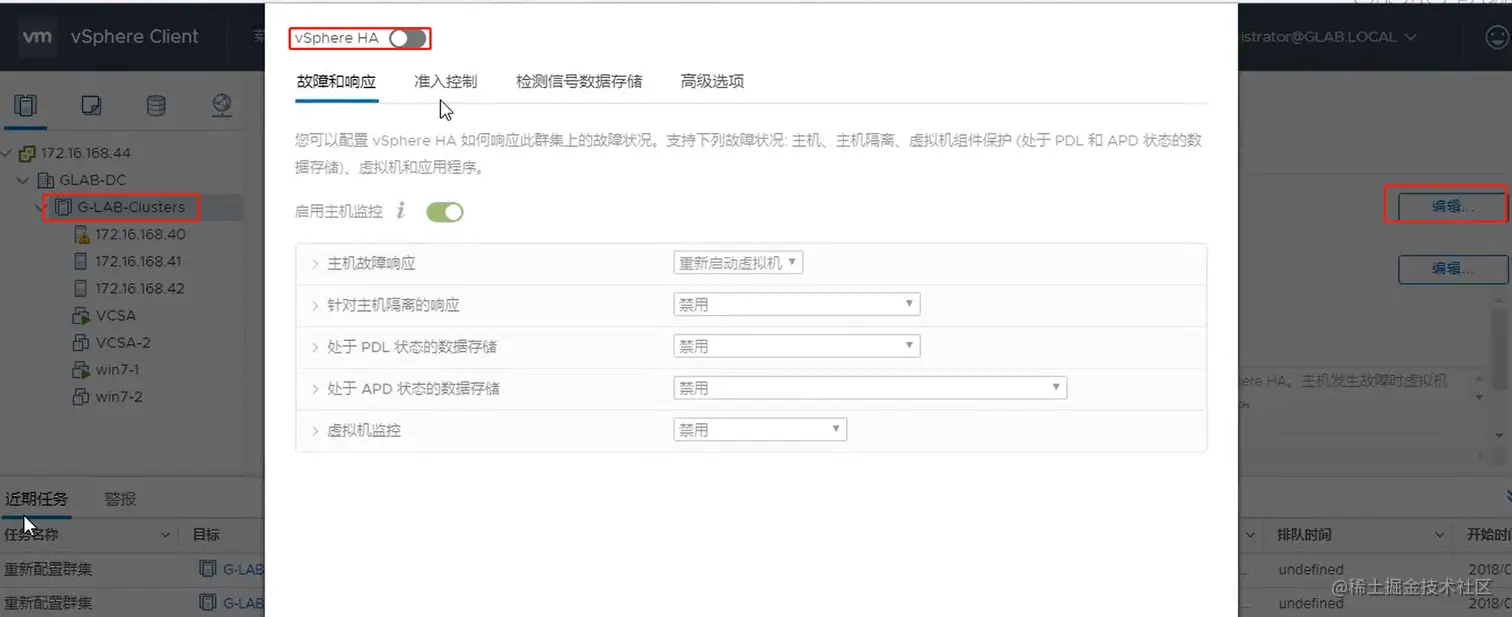Open the 任务名称 column filter chevron
The image size is (1512, 617).
(166, 536)
